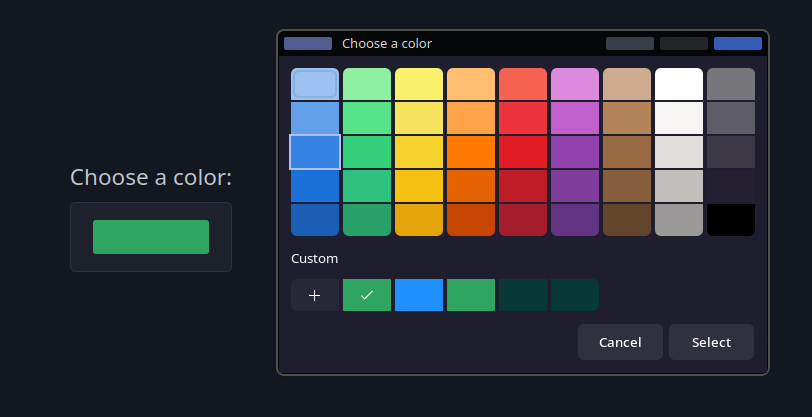Pick the bright blue custom color swatch
Screen dimensions: 812x417
pyautogui.click(x=419, y=295)
